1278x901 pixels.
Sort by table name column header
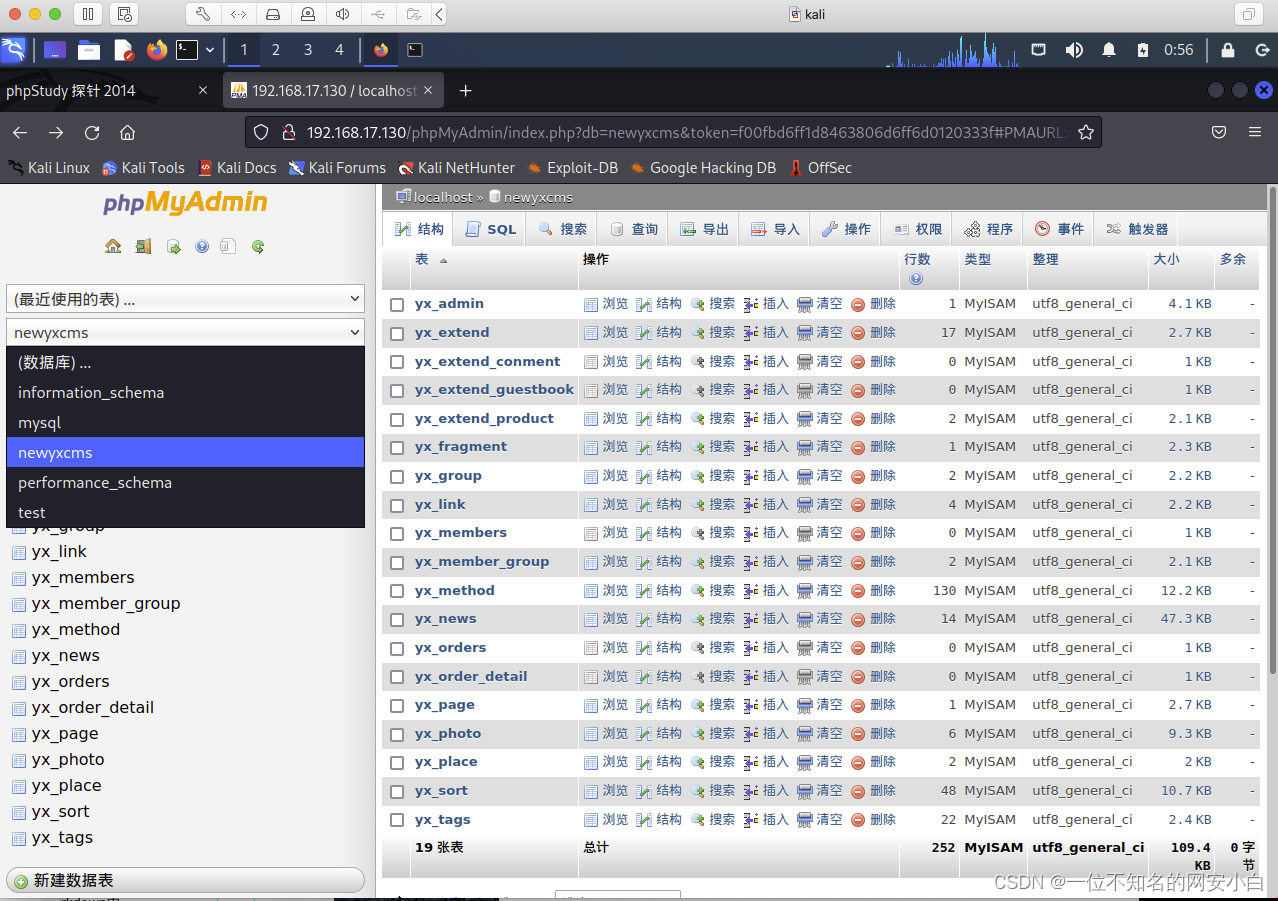[422, 259]
